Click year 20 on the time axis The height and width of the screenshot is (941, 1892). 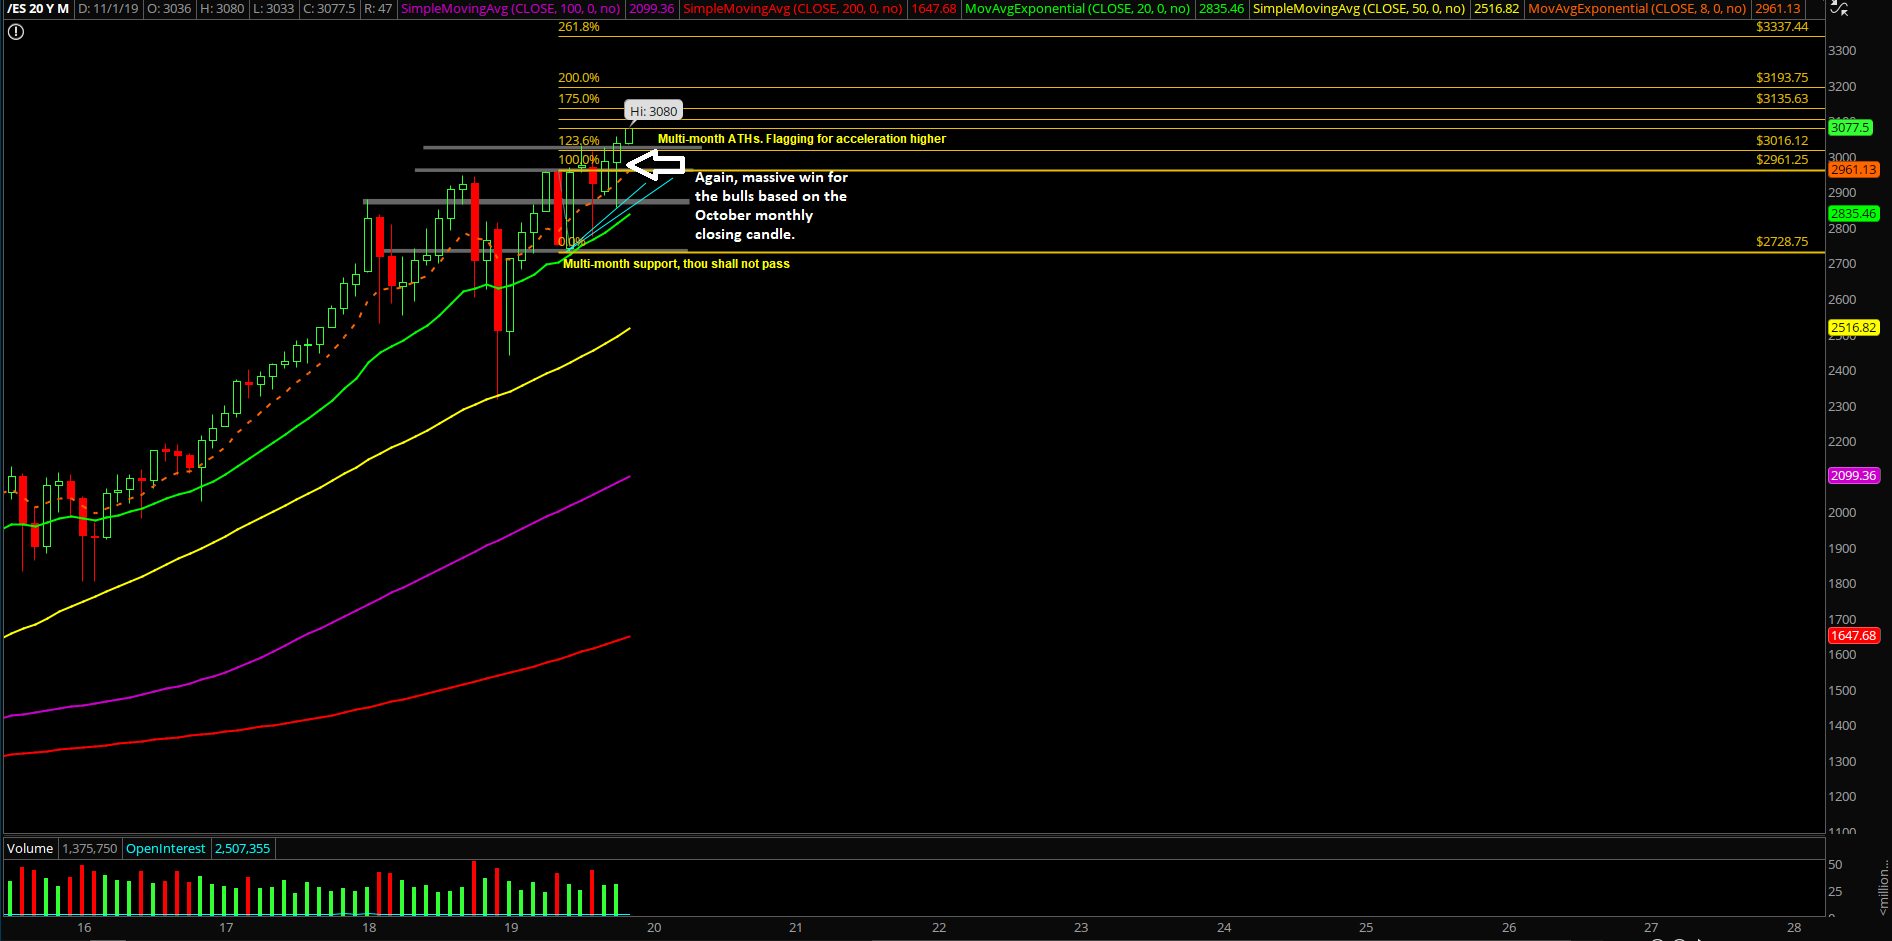pos(654,928)
